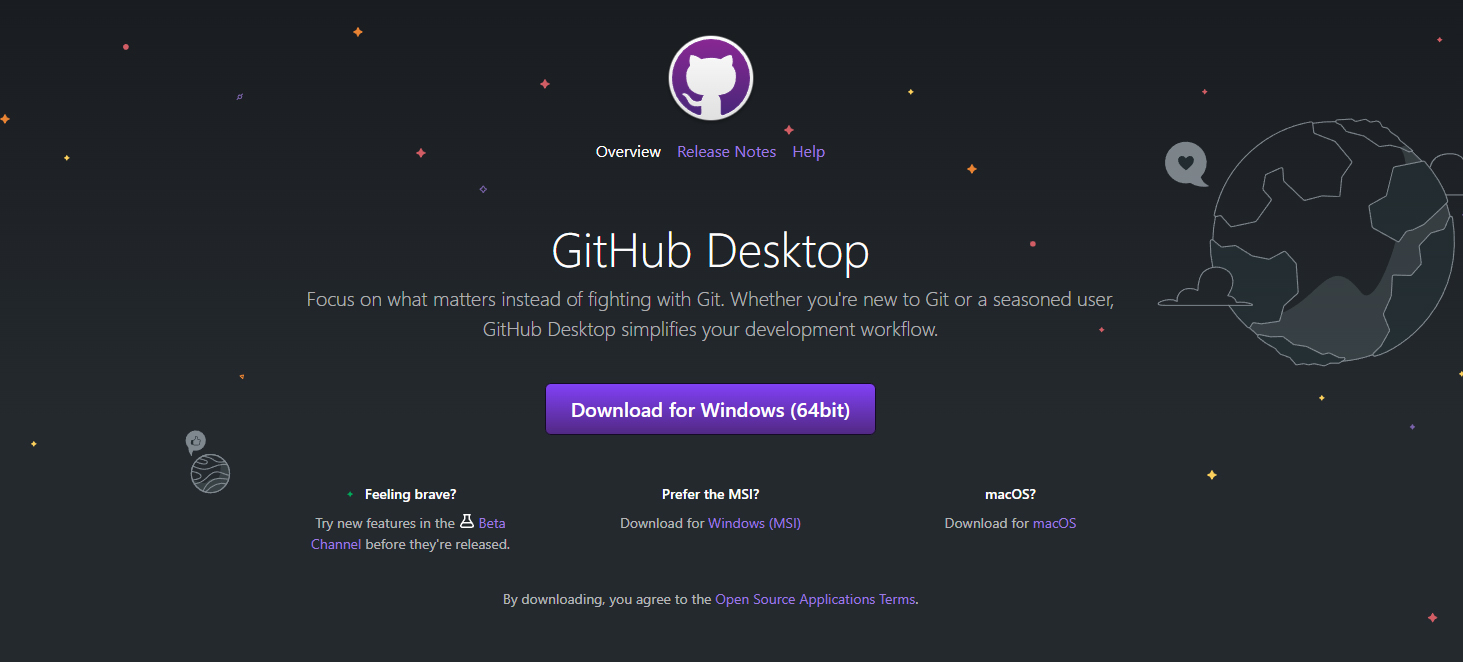Click the beaker icon beside Beta
Screen dimensions: 1463x662
pos(466,522)
